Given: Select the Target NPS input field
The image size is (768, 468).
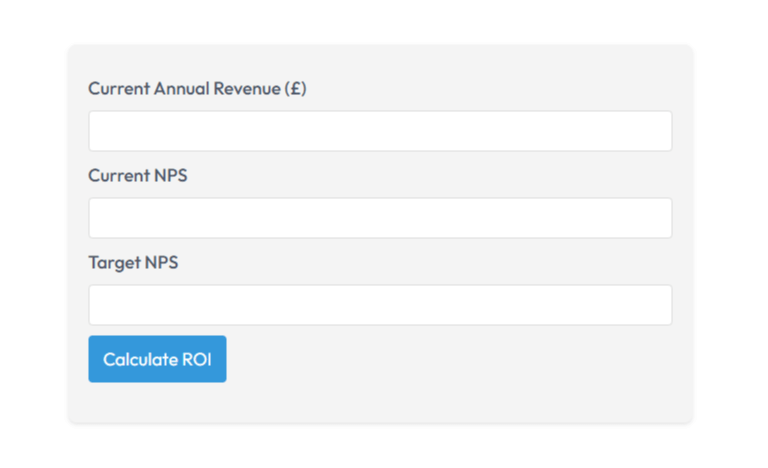Looking at the screenshot, I should 380,305.
